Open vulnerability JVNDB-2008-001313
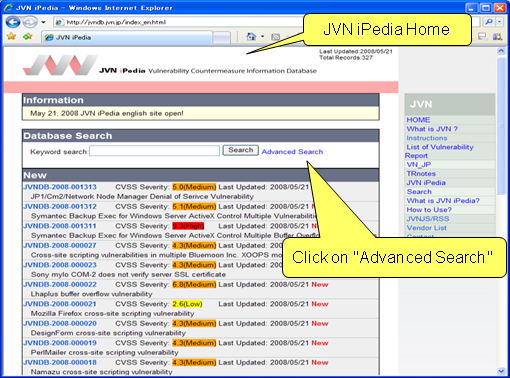 pyautogui.click(x=60, y=187)
